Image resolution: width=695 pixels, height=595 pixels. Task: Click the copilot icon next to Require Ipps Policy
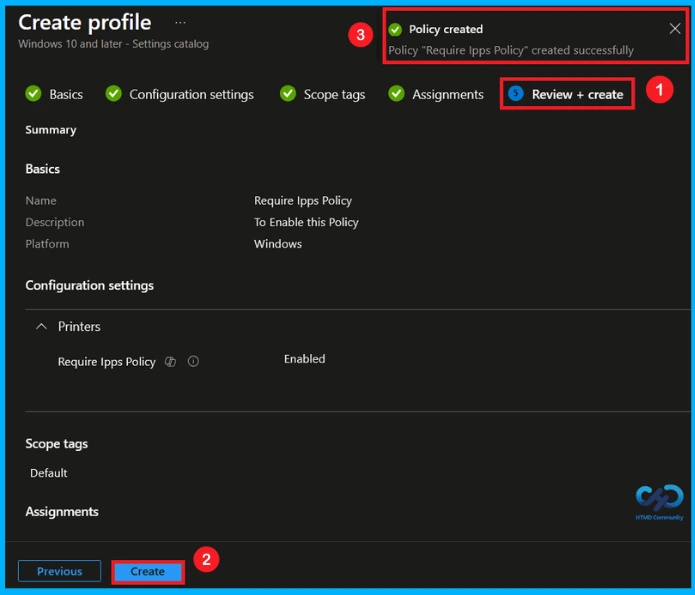(171, 362)
